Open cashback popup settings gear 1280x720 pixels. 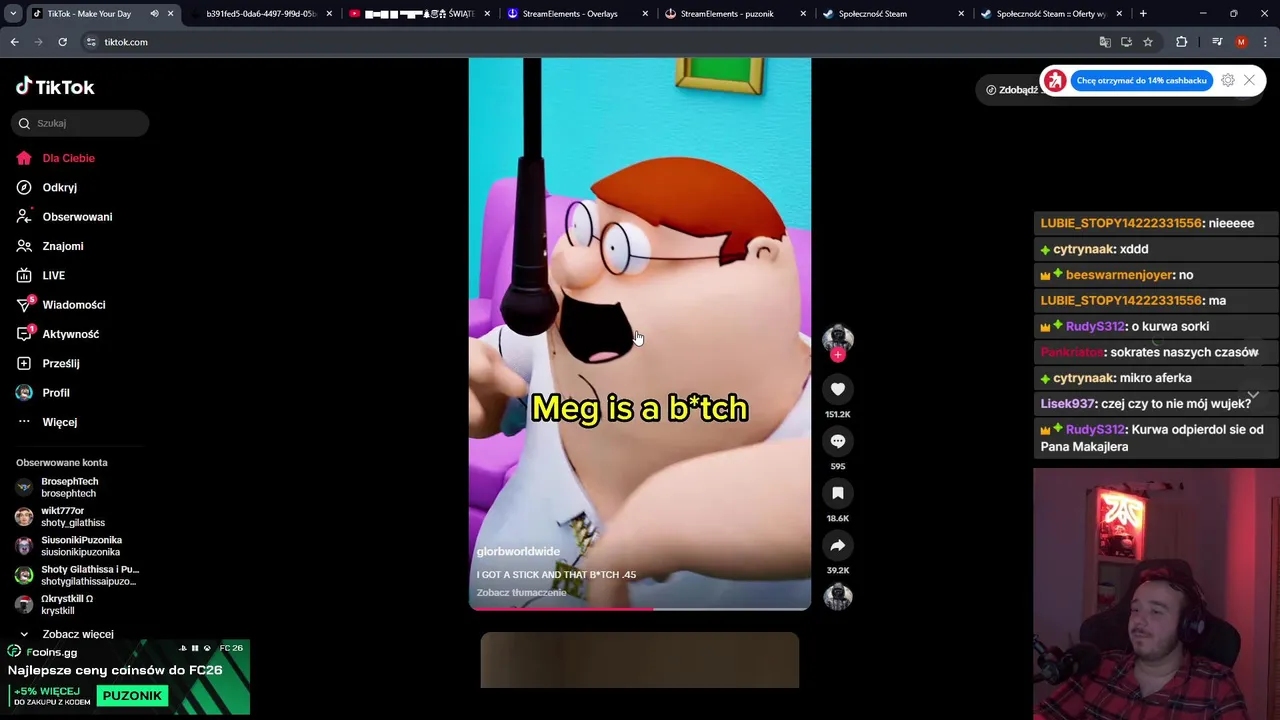pos(1228,80)
